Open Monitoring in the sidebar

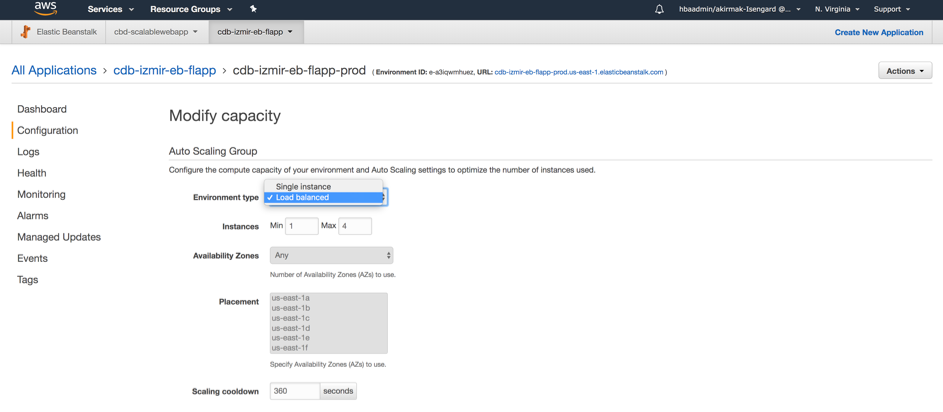[x=41, y=195]
